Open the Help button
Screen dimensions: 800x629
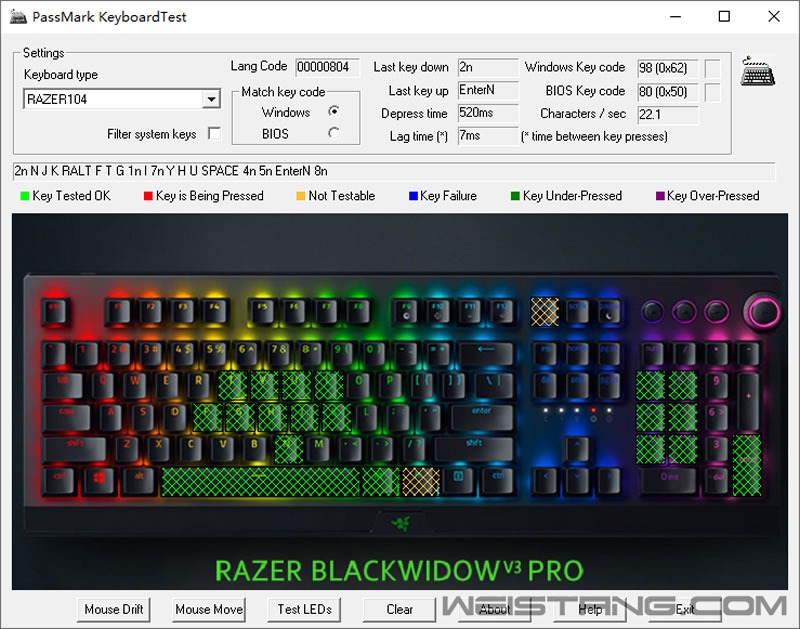pos(590,610)
